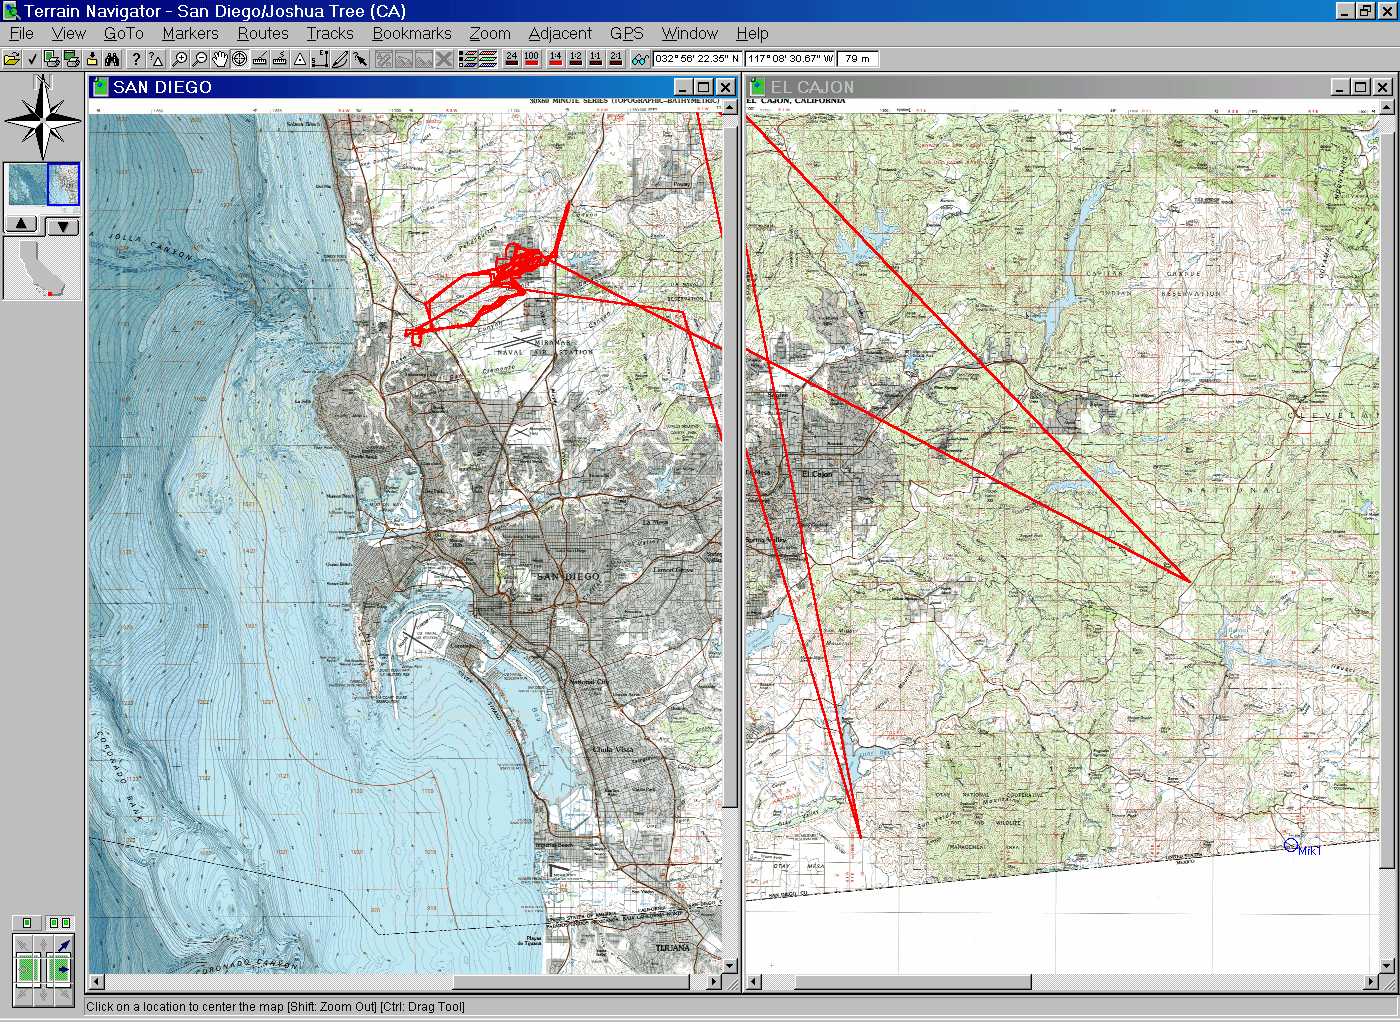The image size is (1400, 1022).
Task: Click the latitude coordinate field
Action: (697, 59)
